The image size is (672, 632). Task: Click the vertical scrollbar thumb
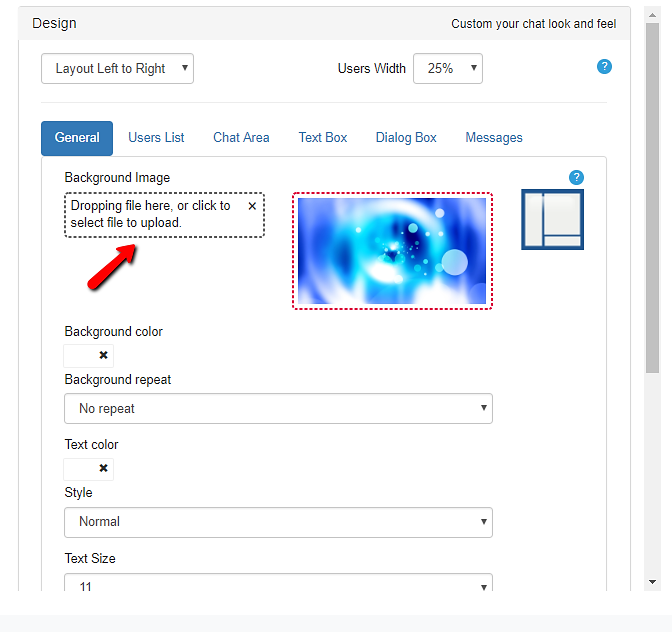pyautogui.click(x=652, y=198)
